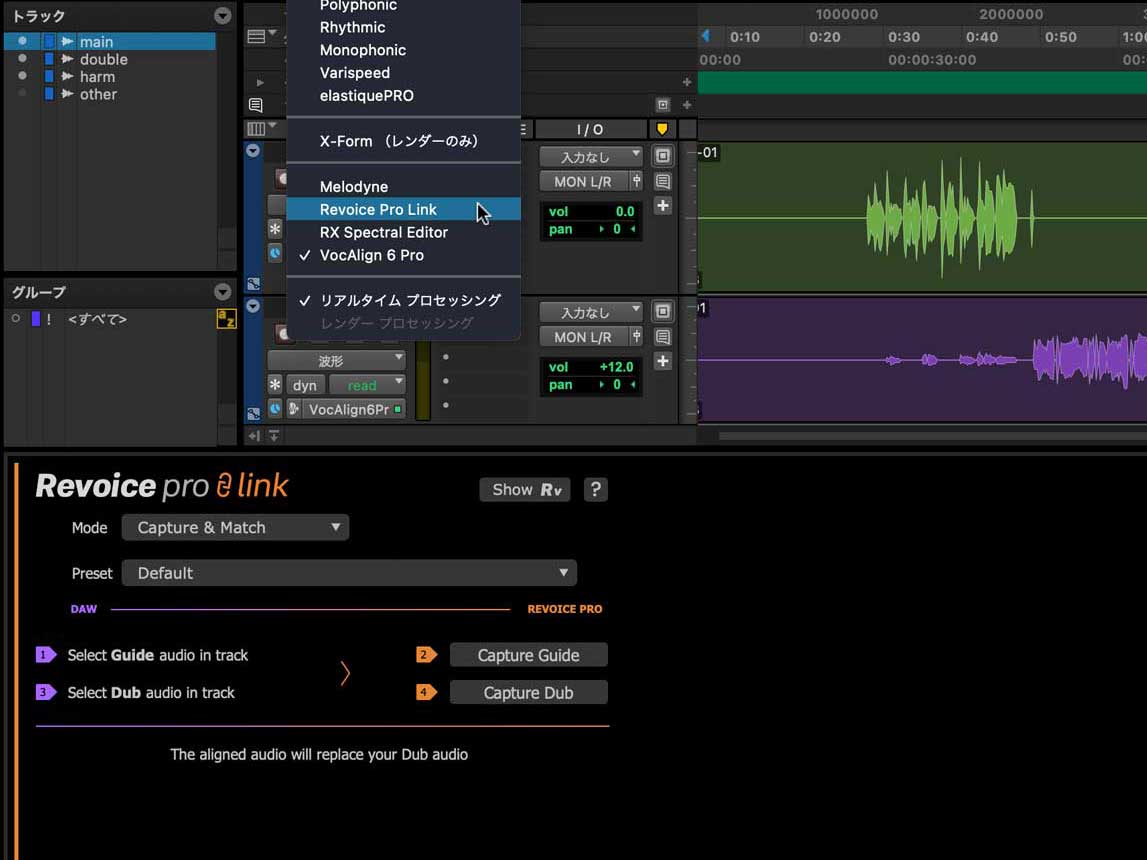Open the 入力なし input selector on the vol +12.0 track

[x=591, y=312]
